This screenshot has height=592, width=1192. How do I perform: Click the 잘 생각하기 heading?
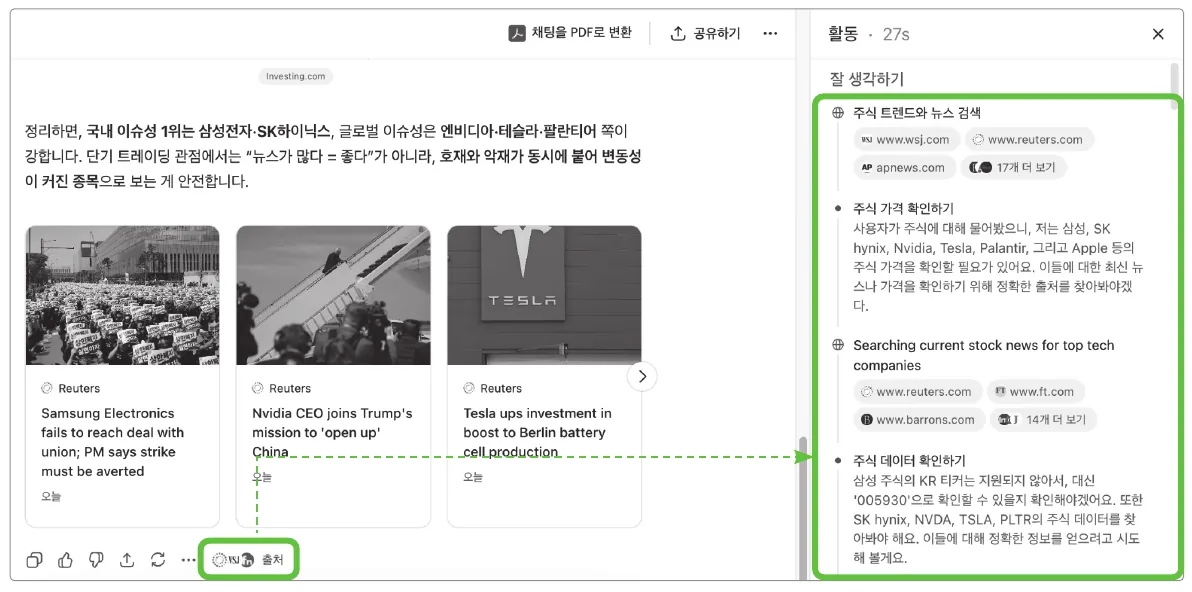pos(867,79)
